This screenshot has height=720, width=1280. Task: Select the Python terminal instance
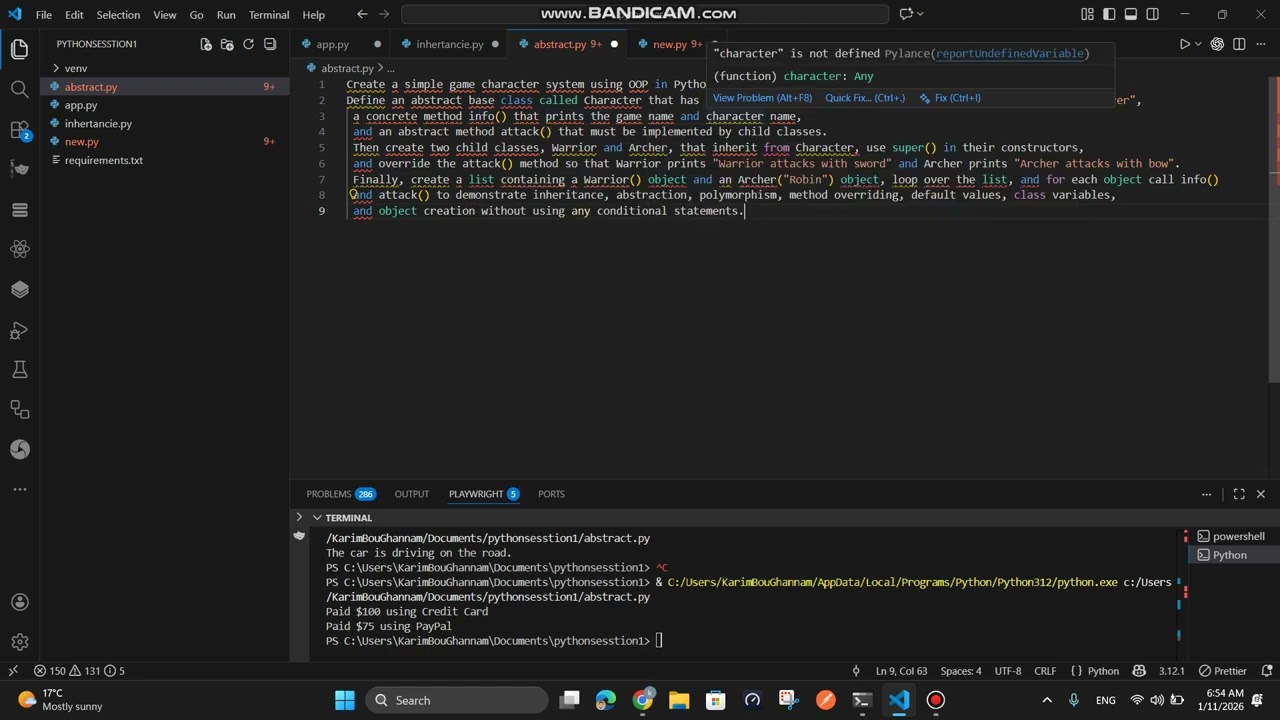click(x=1230, y=555)
